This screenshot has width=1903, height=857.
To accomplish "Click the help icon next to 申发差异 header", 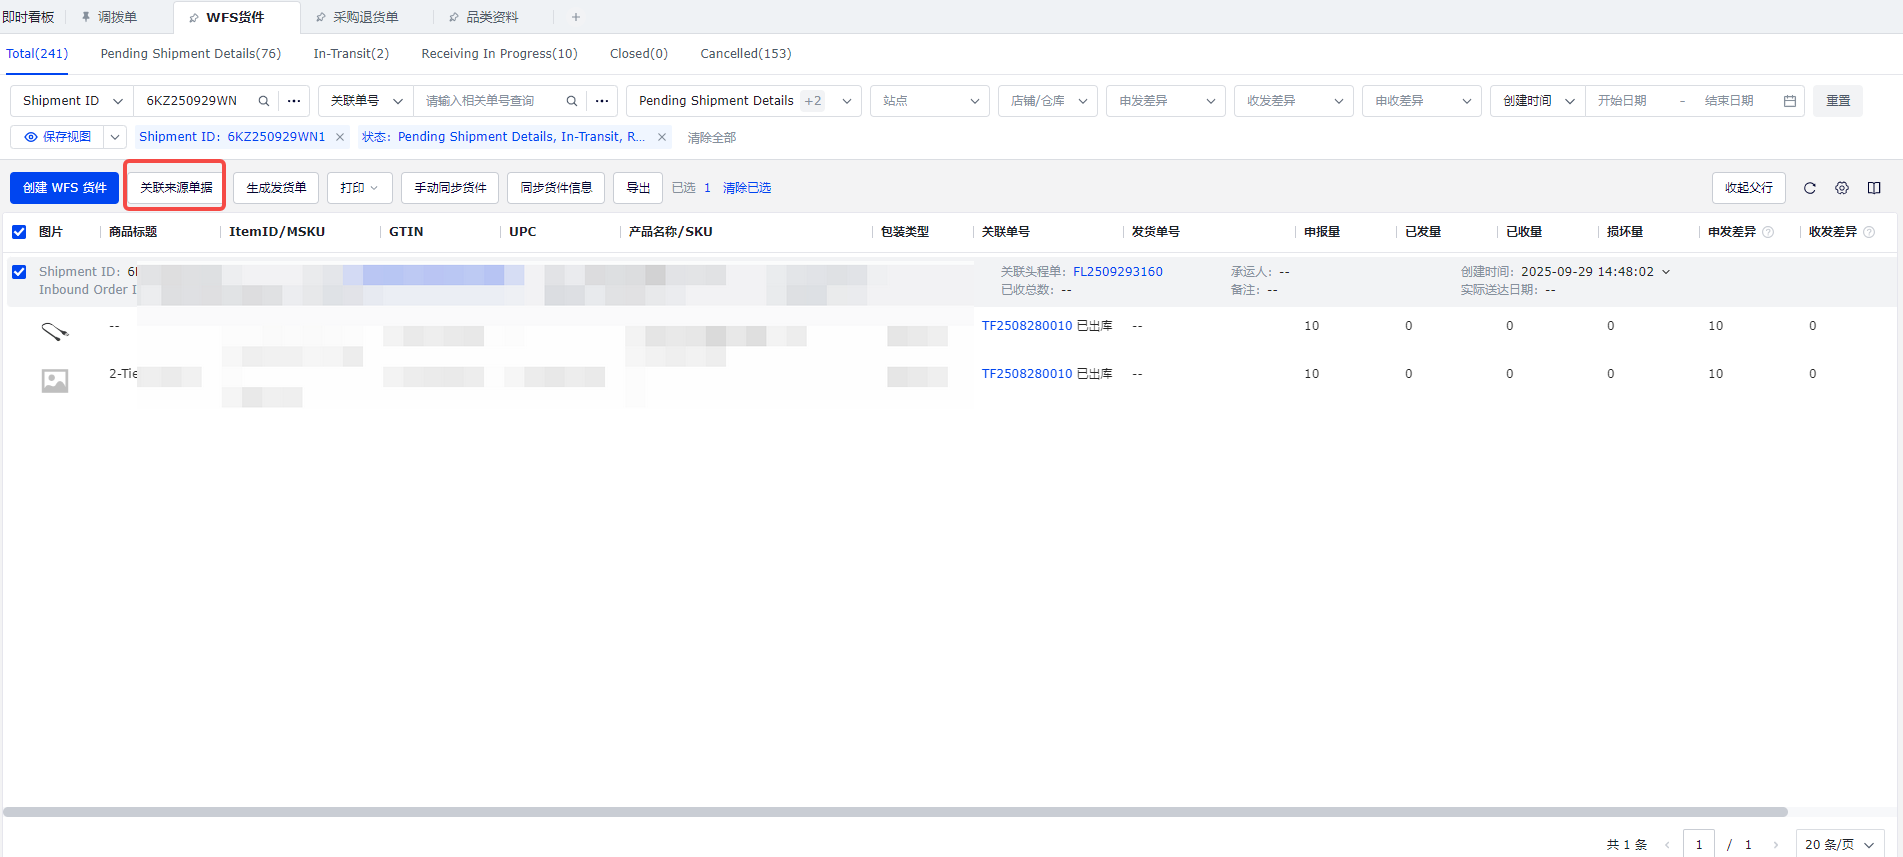I will point(1768,232).
